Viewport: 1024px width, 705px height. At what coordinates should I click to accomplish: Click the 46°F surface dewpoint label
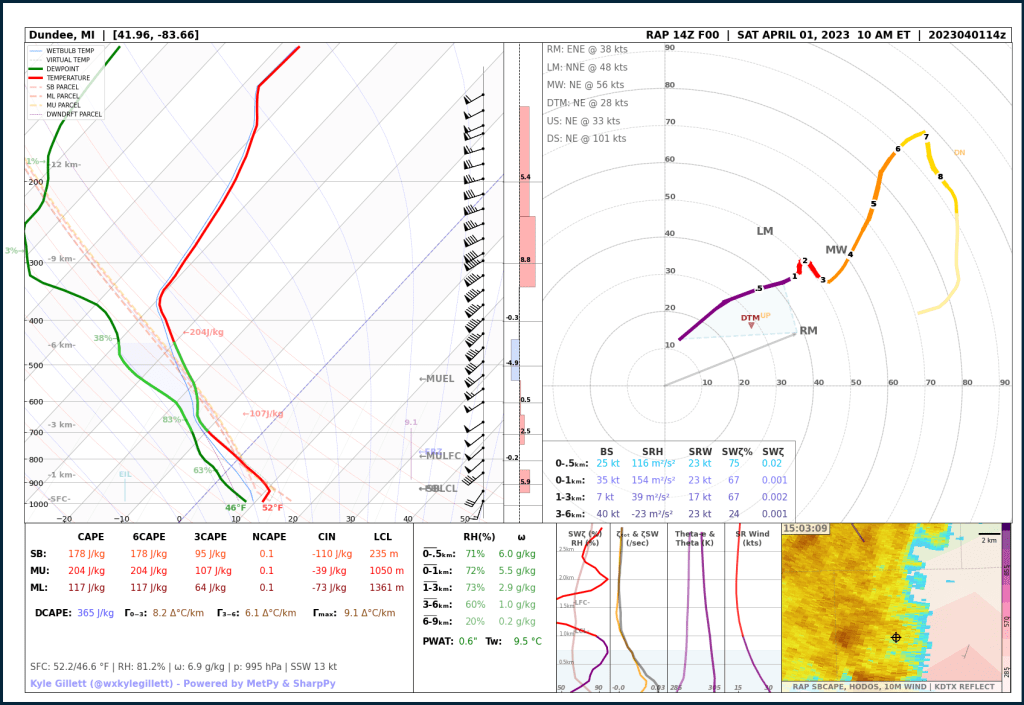tap(235, 508)
